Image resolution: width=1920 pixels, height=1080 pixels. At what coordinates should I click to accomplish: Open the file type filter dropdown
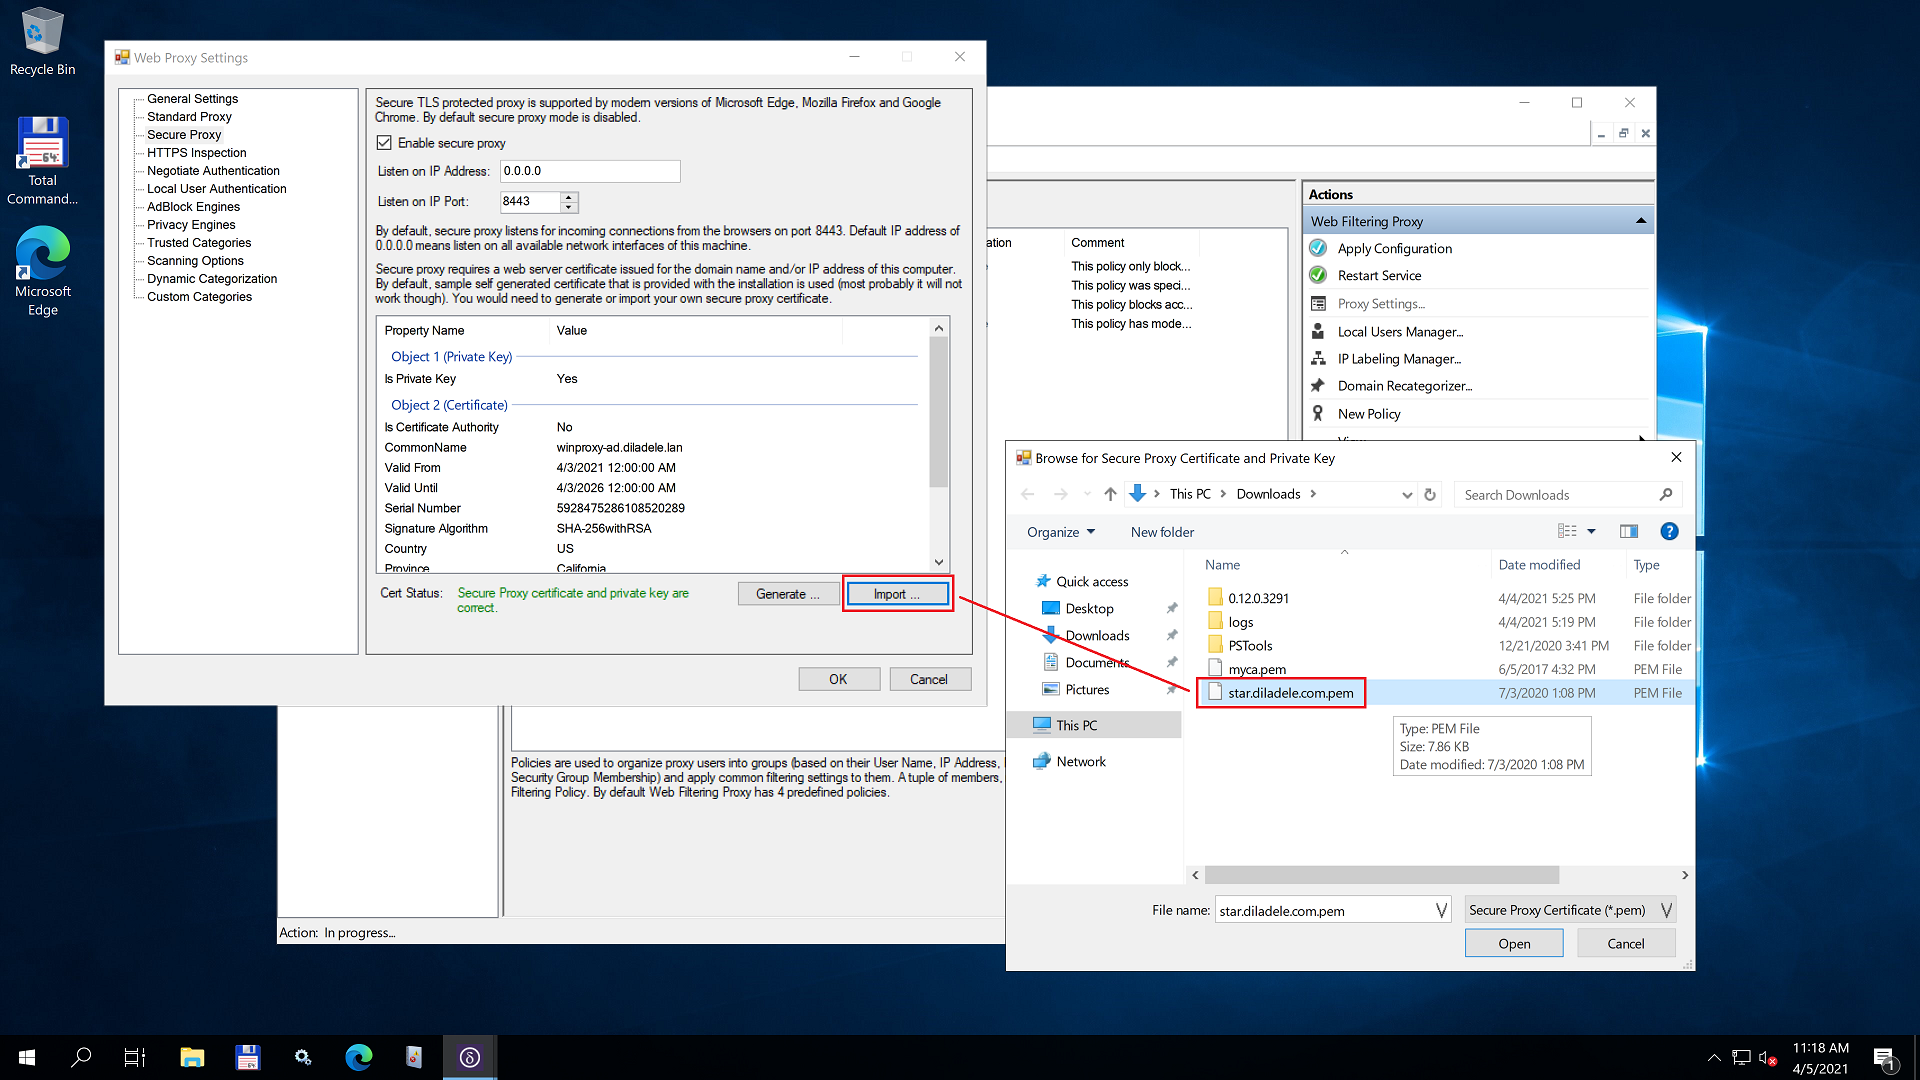click(1666, 910)
